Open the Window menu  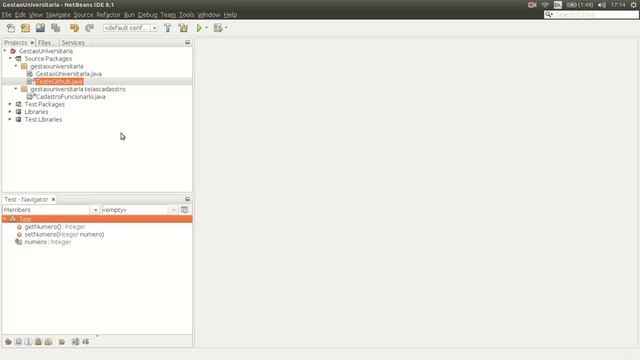(209, 15)
